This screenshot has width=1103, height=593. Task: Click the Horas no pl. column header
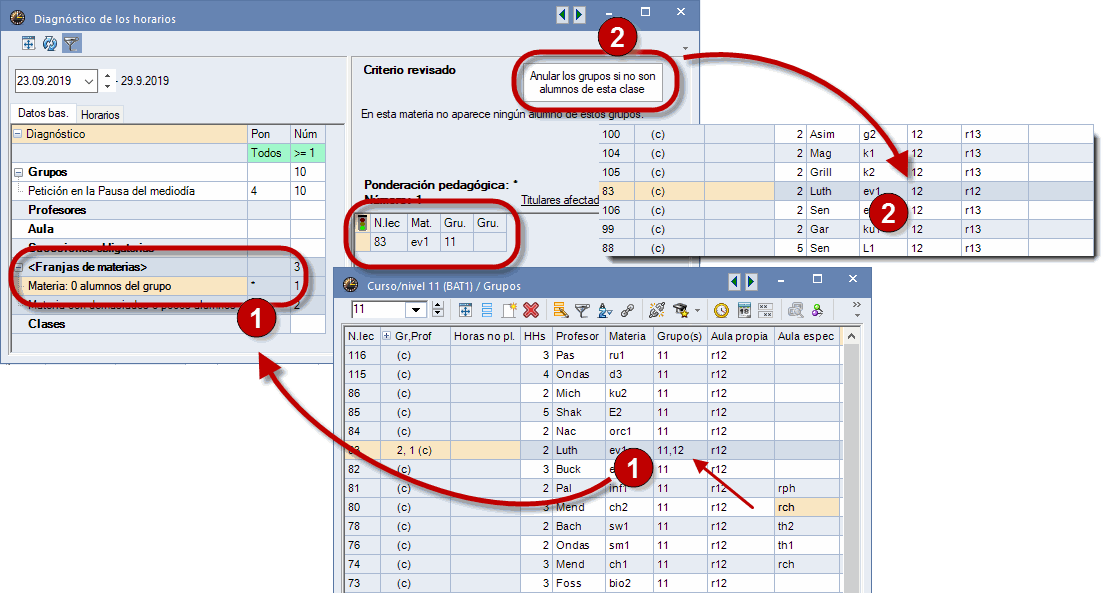pyautogui.click(x=484, y=336)
